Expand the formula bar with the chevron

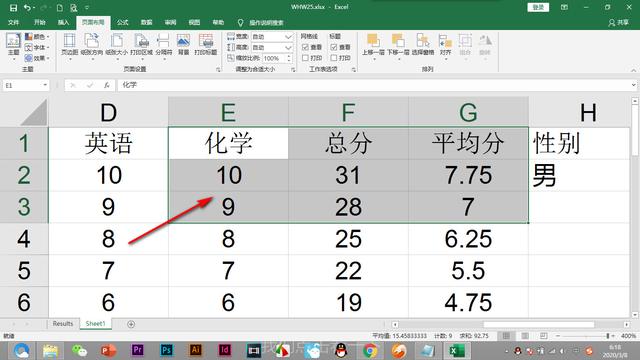(633, 85)
